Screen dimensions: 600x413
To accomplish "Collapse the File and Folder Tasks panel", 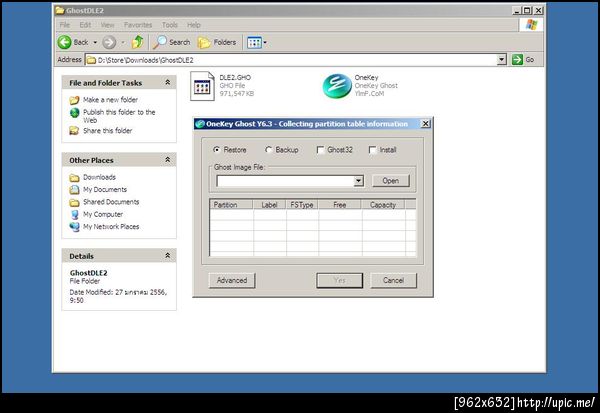I will [x=168, y=82].
